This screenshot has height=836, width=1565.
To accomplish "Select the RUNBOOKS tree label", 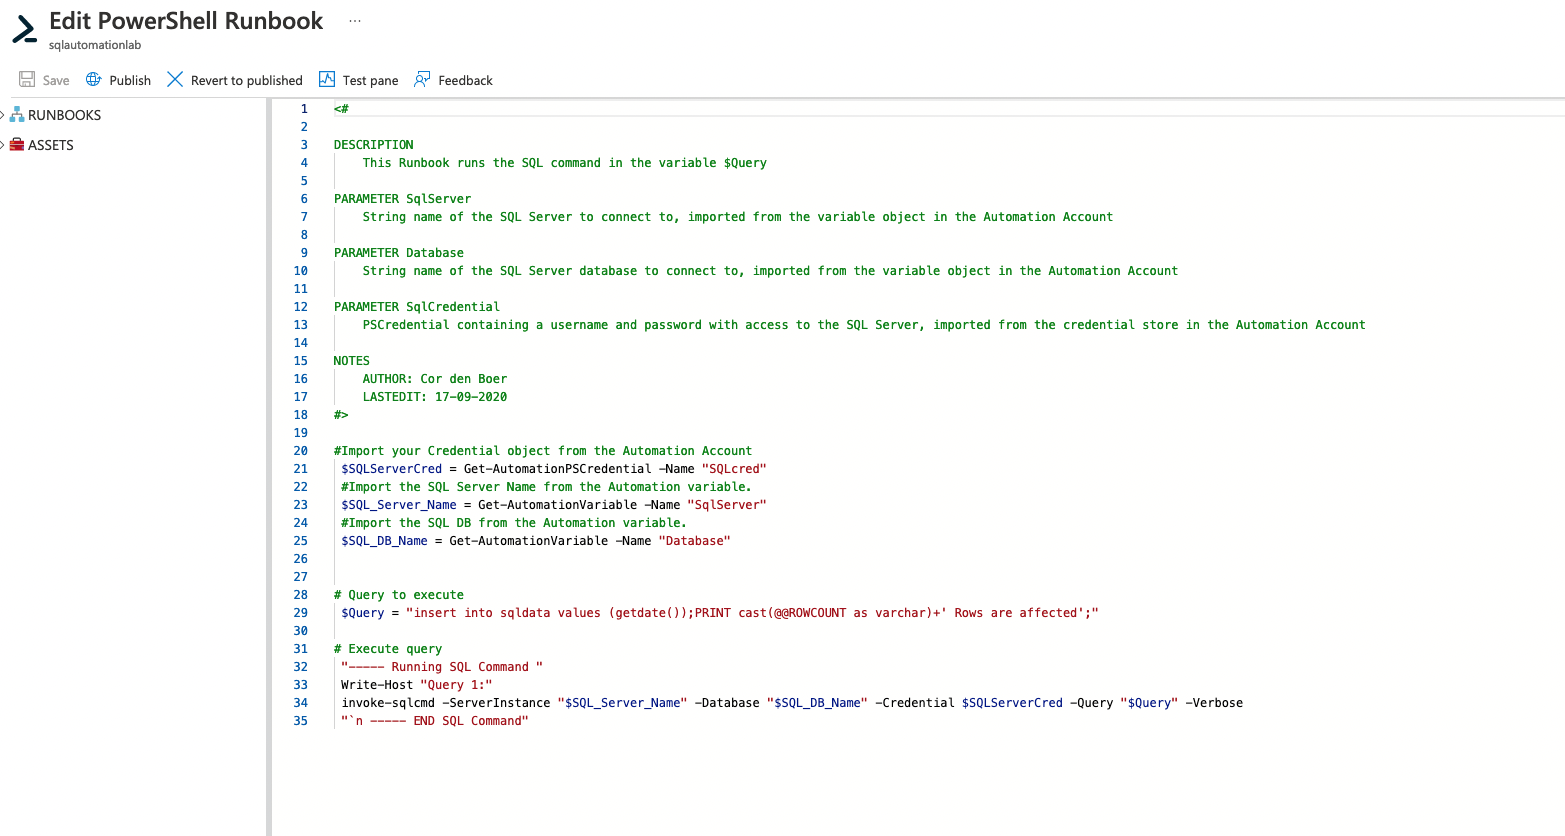I will point(64,115).
